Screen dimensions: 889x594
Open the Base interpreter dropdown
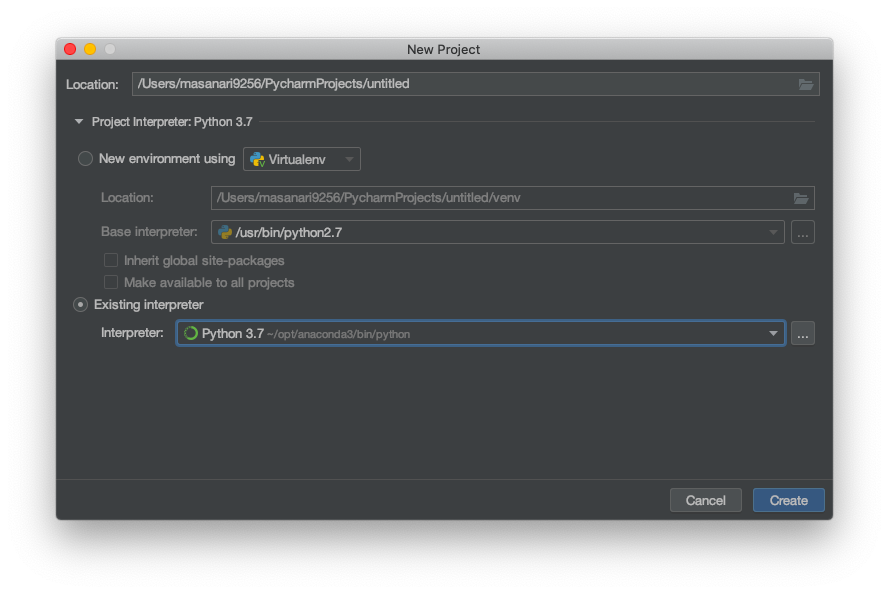[497, 232]
